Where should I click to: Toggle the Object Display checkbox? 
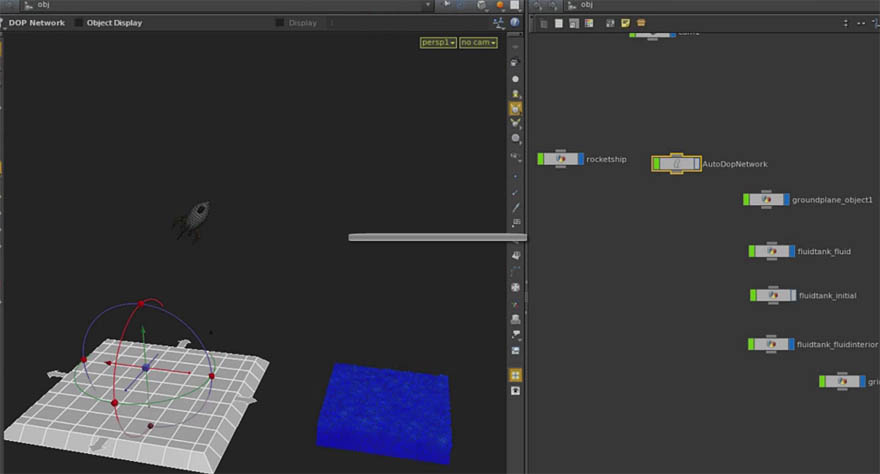(x=79, y=23)
